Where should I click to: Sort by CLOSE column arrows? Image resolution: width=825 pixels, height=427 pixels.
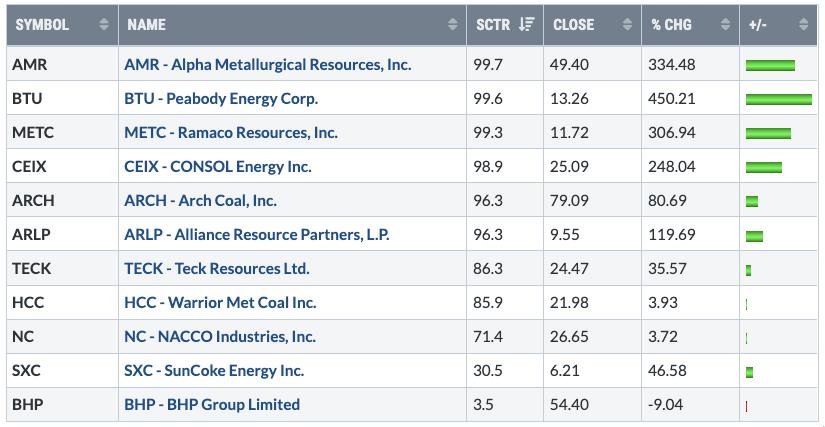click(x=627, y=25)
